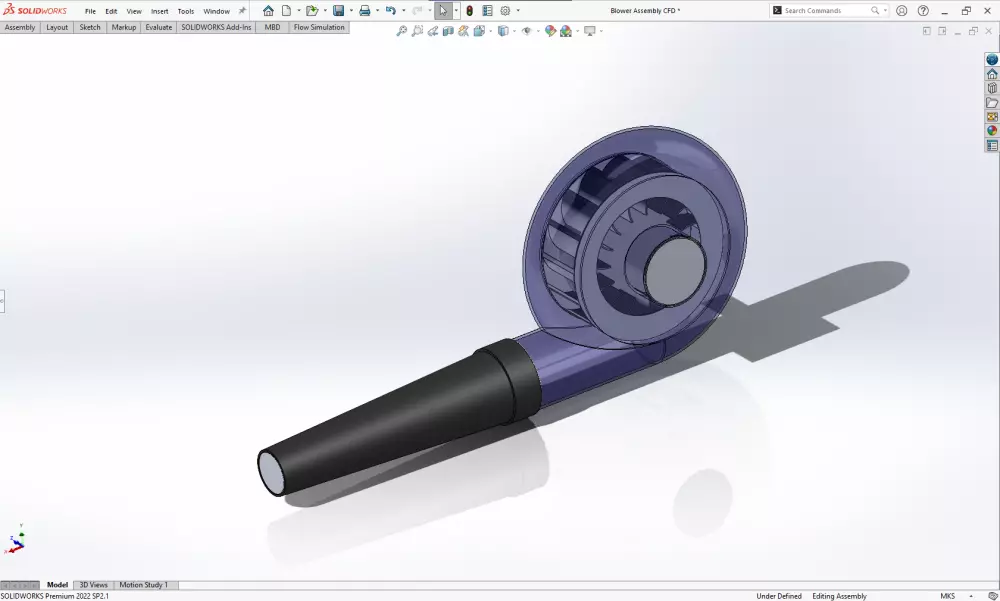Activate the Zoom to Area tool
Screen dimensions: 1000x601
[x=418, y=31]
